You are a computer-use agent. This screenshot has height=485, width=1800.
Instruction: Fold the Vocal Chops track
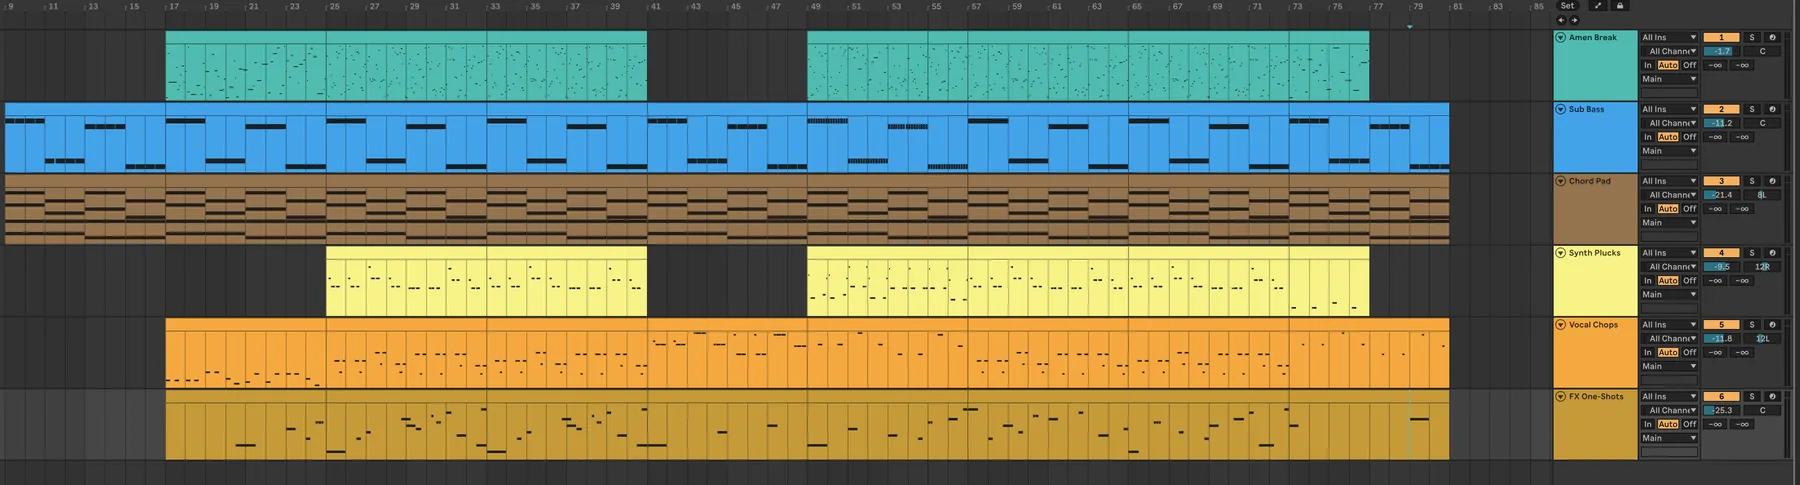(1560, 325)
